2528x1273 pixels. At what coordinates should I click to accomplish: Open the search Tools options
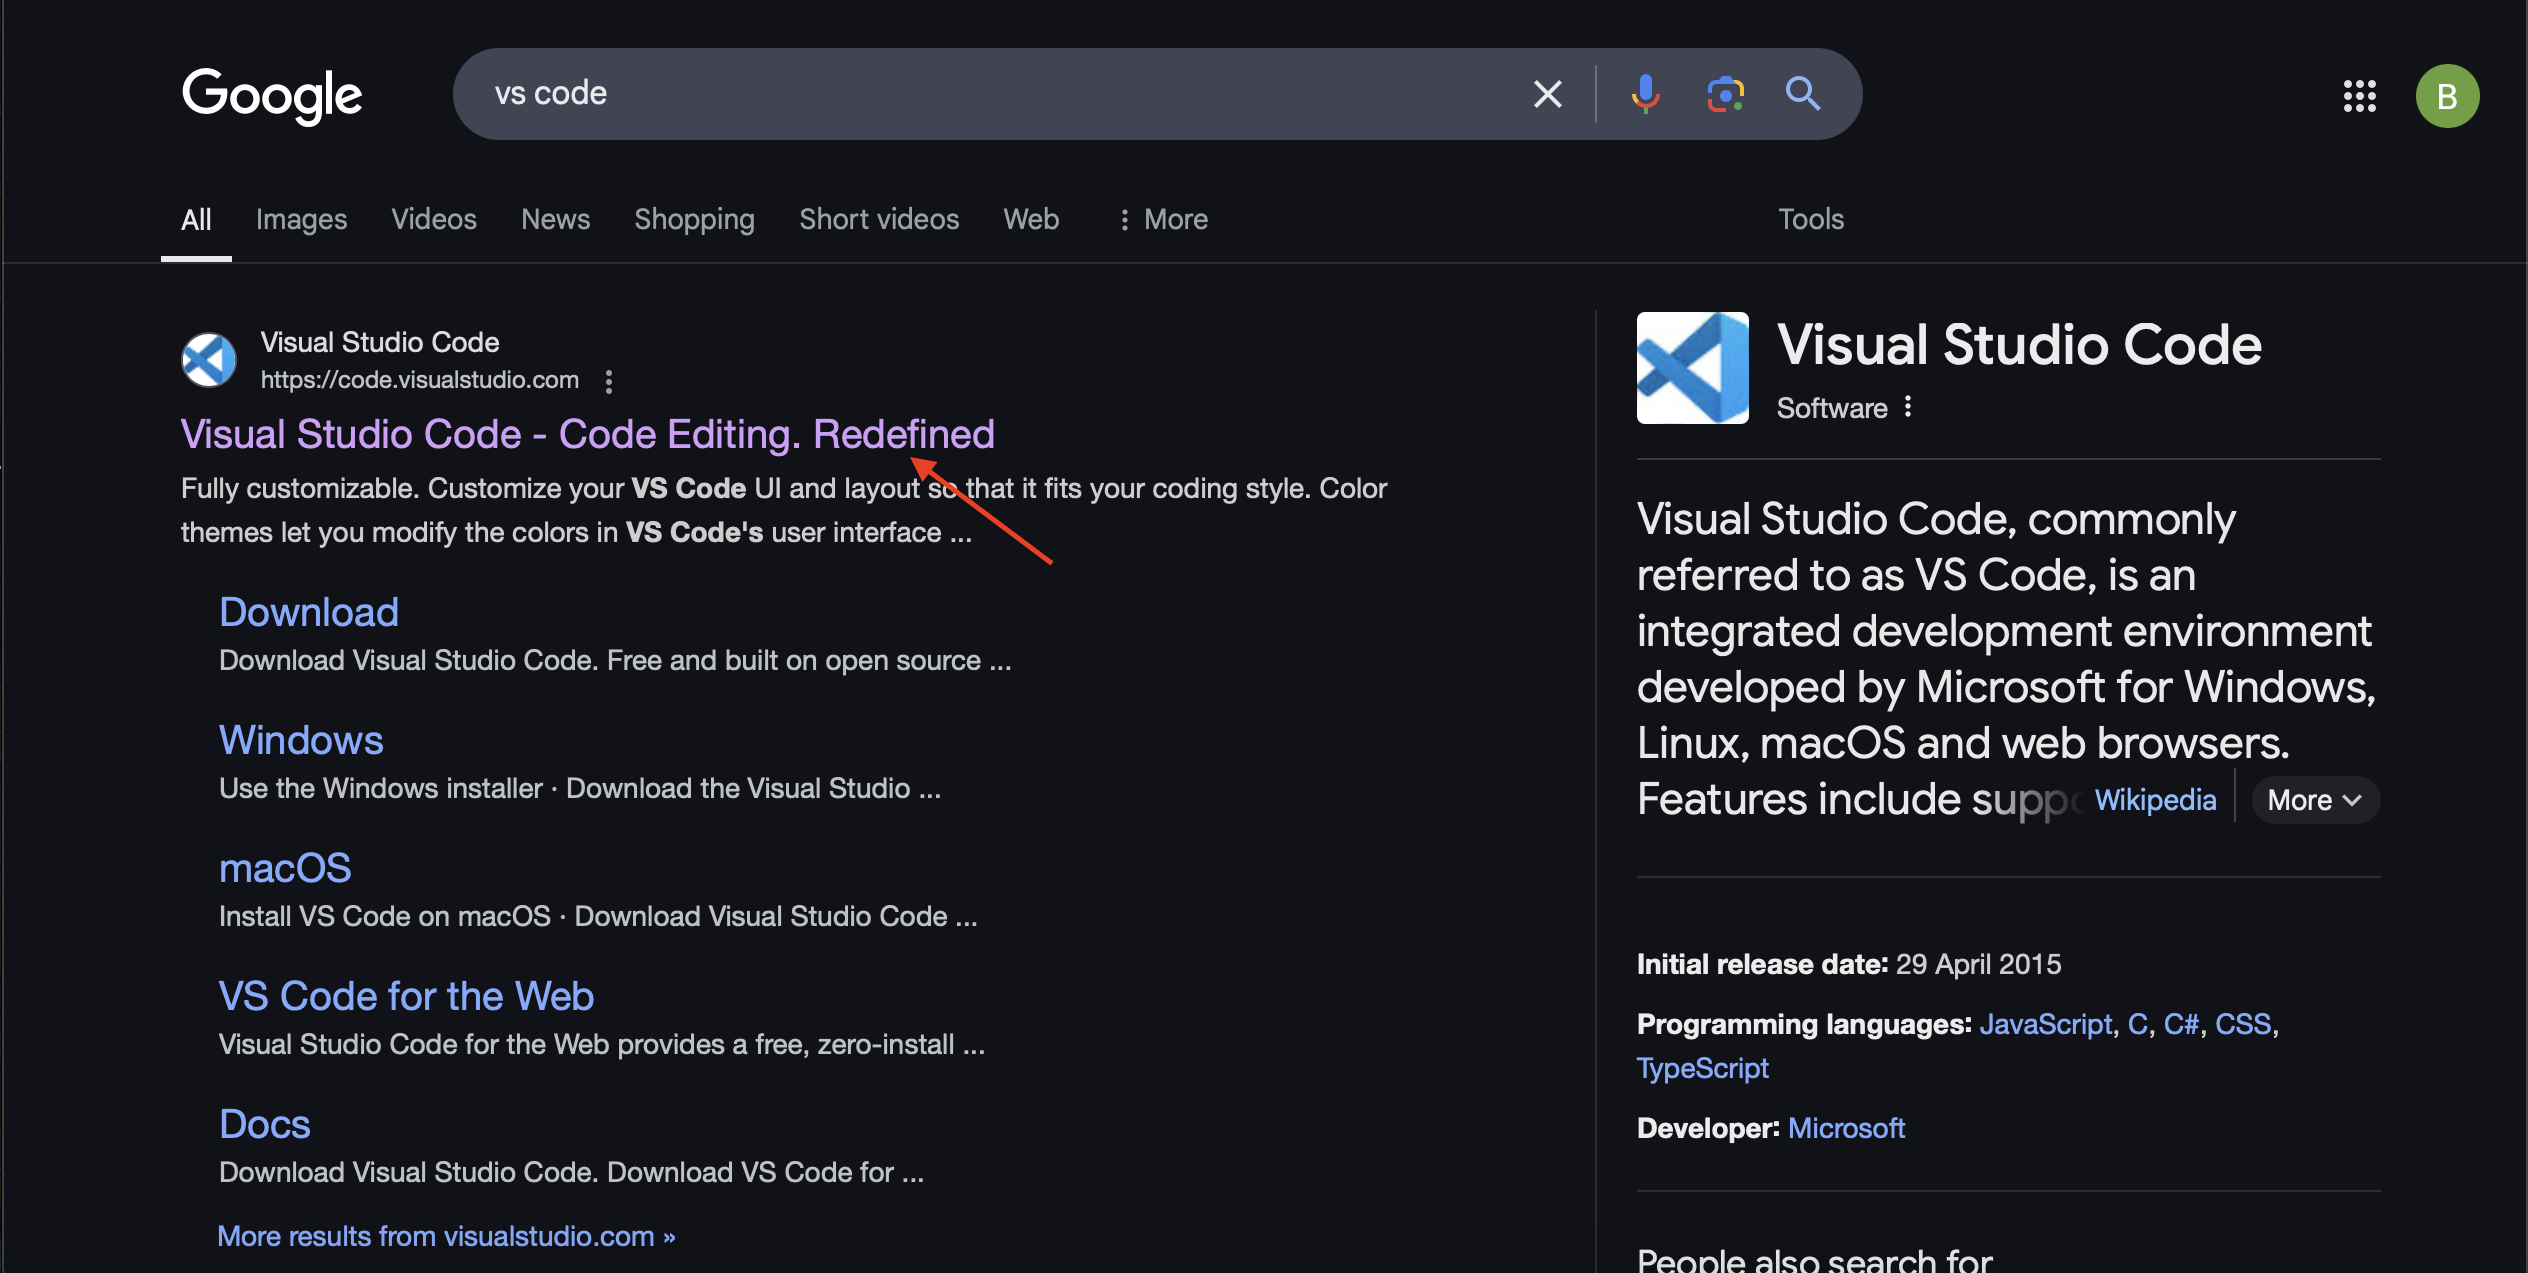tap(1810, 219)
